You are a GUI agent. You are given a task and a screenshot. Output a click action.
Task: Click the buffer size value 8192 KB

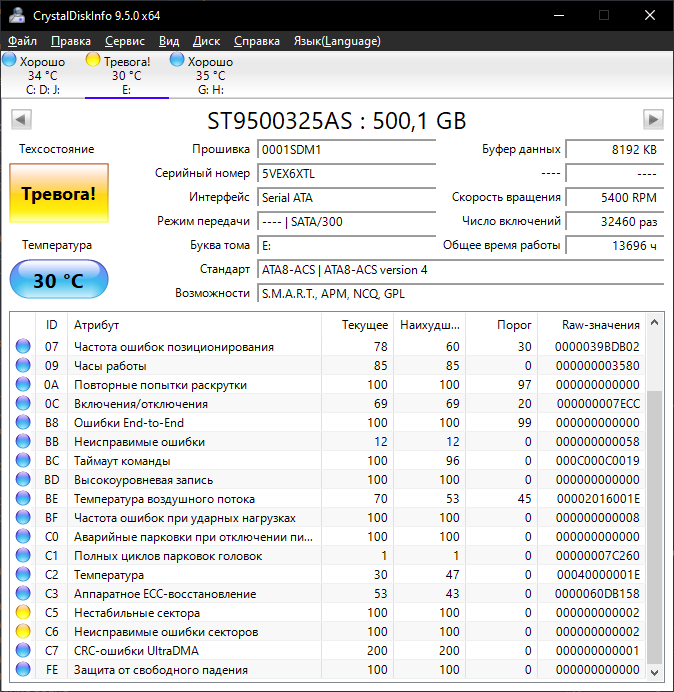(x=615, y=150)
